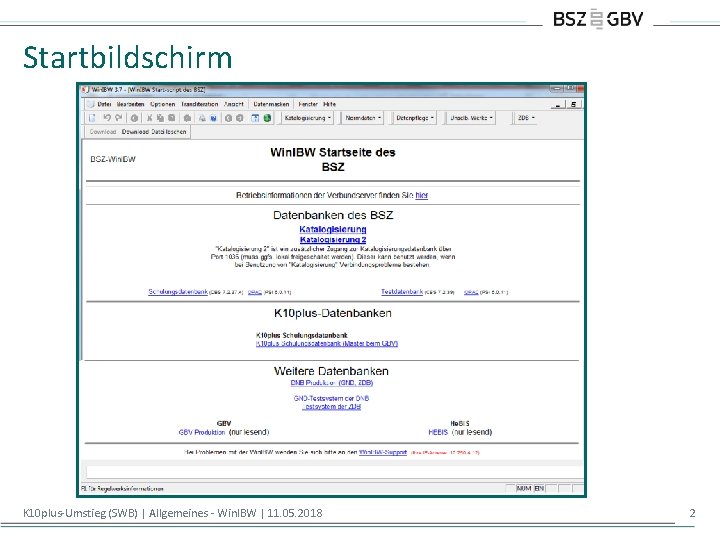Click the Paste clipboard icon
This screenshot has width=720, height=540.
[x=171, y=118]
